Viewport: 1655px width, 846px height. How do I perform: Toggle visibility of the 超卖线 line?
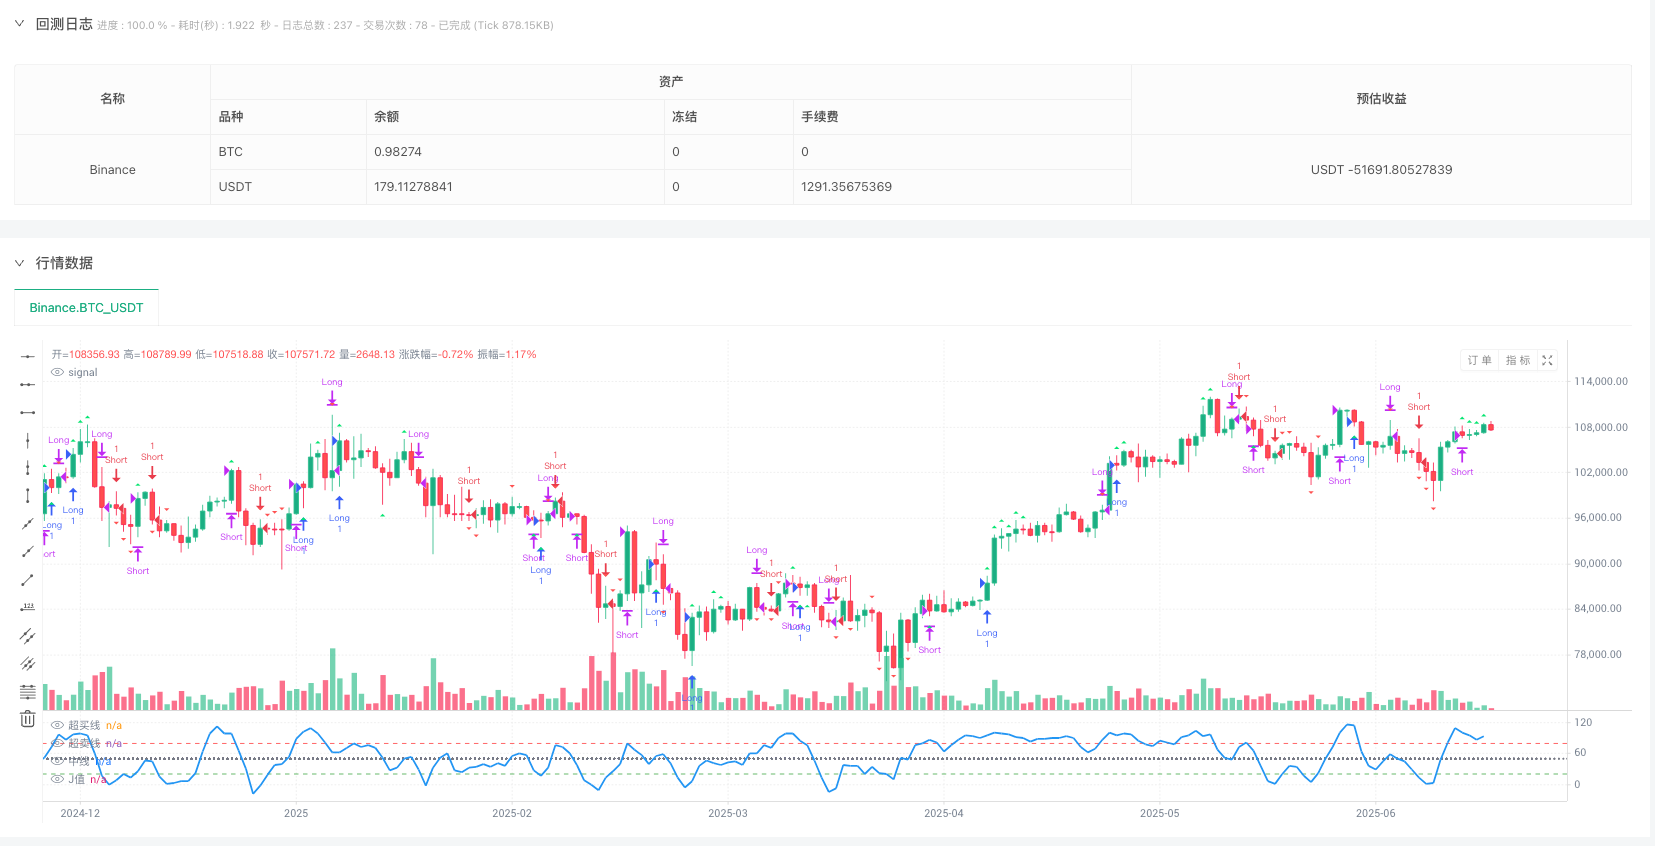click(x=57, y=744)
